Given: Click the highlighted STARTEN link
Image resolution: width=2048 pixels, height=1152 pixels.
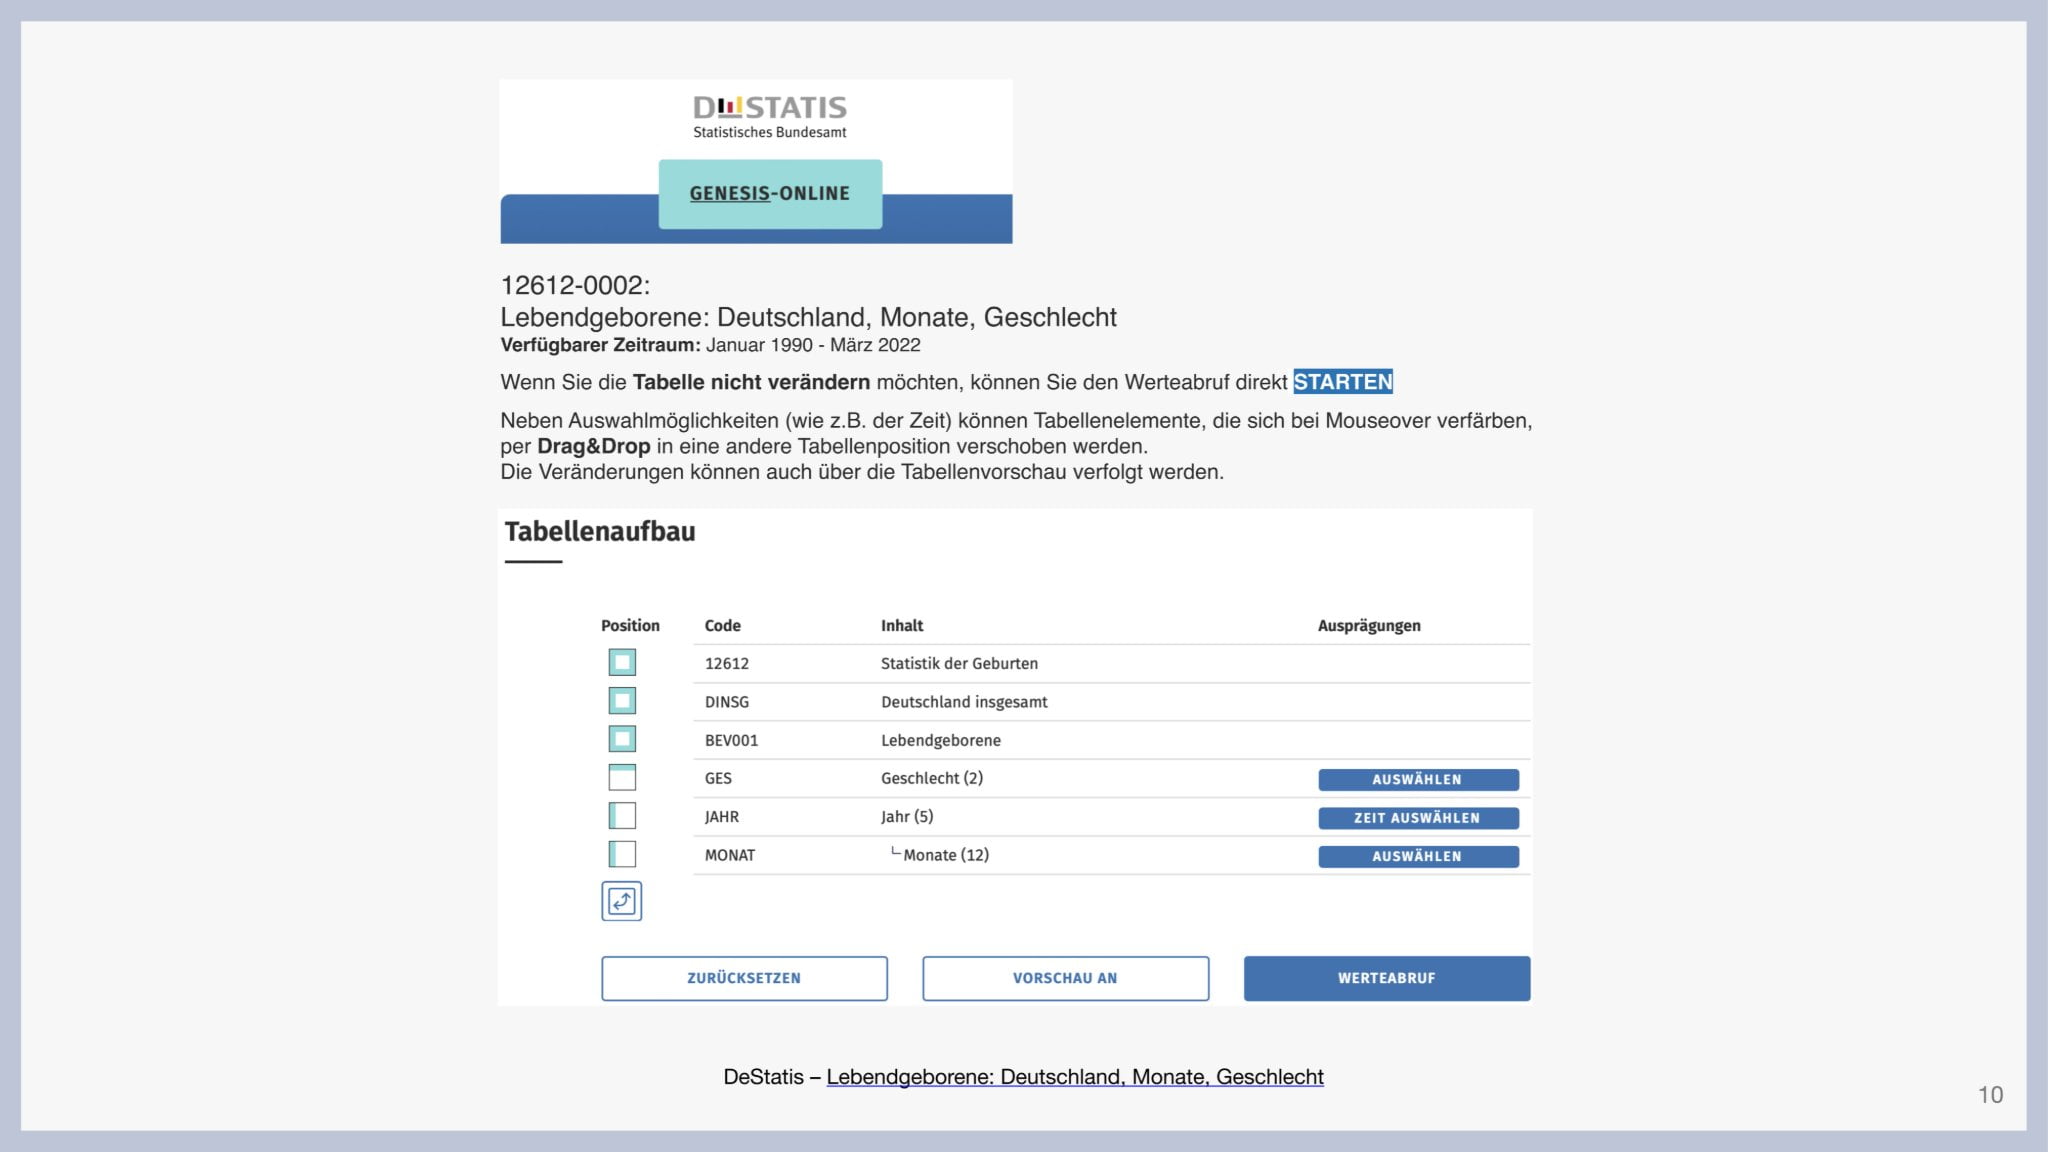Looking at the screenshot, I should pyautogui.click(x=1342, y=382).
